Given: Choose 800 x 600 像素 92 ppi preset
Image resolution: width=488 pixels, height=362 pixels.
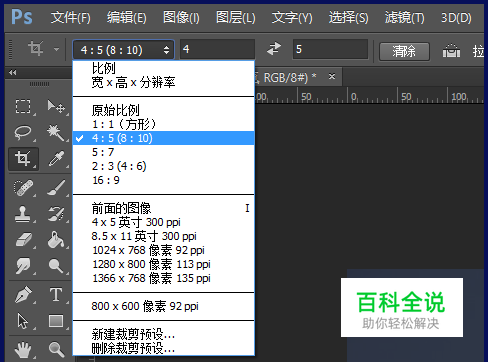Looking at the screenshot, I should [x=163, y=306].
